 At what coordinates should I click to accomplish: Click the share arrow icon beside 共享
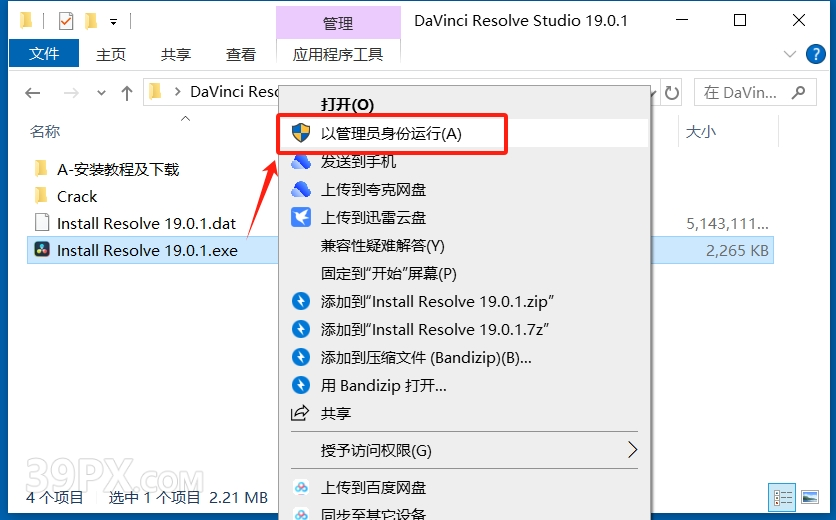pyautogui.click(x=300, y=413)
